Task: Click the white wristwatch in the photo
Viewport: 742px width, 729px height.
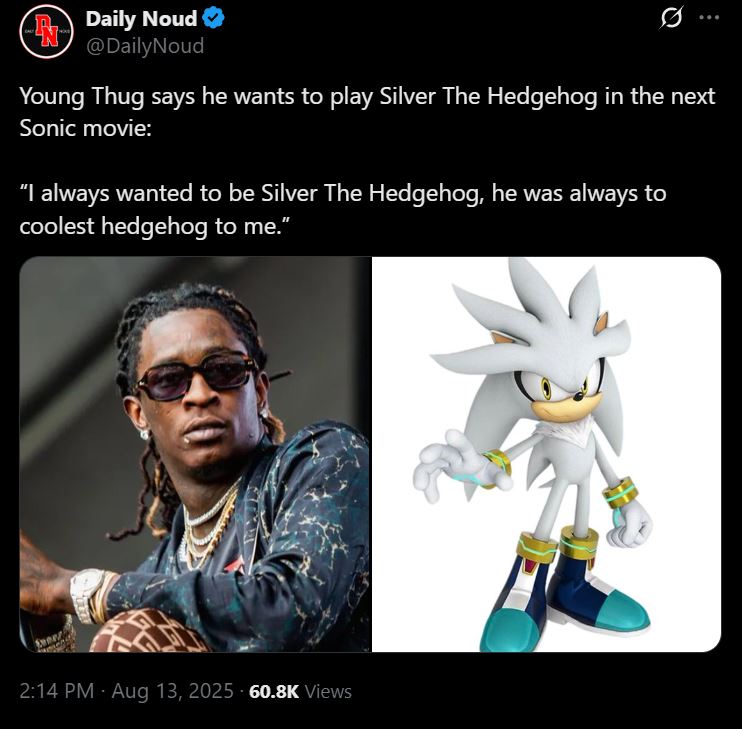Action: click(88, 595)
